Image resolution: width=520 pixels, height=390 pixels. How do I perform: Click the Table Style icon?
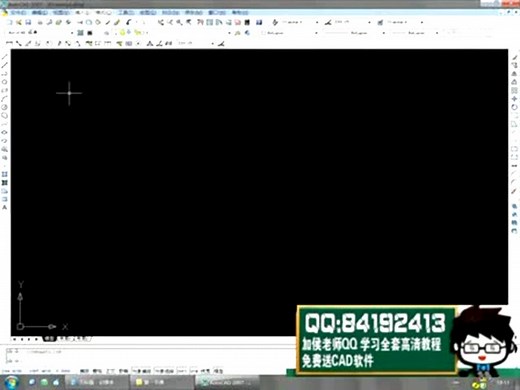coord(380,22)
